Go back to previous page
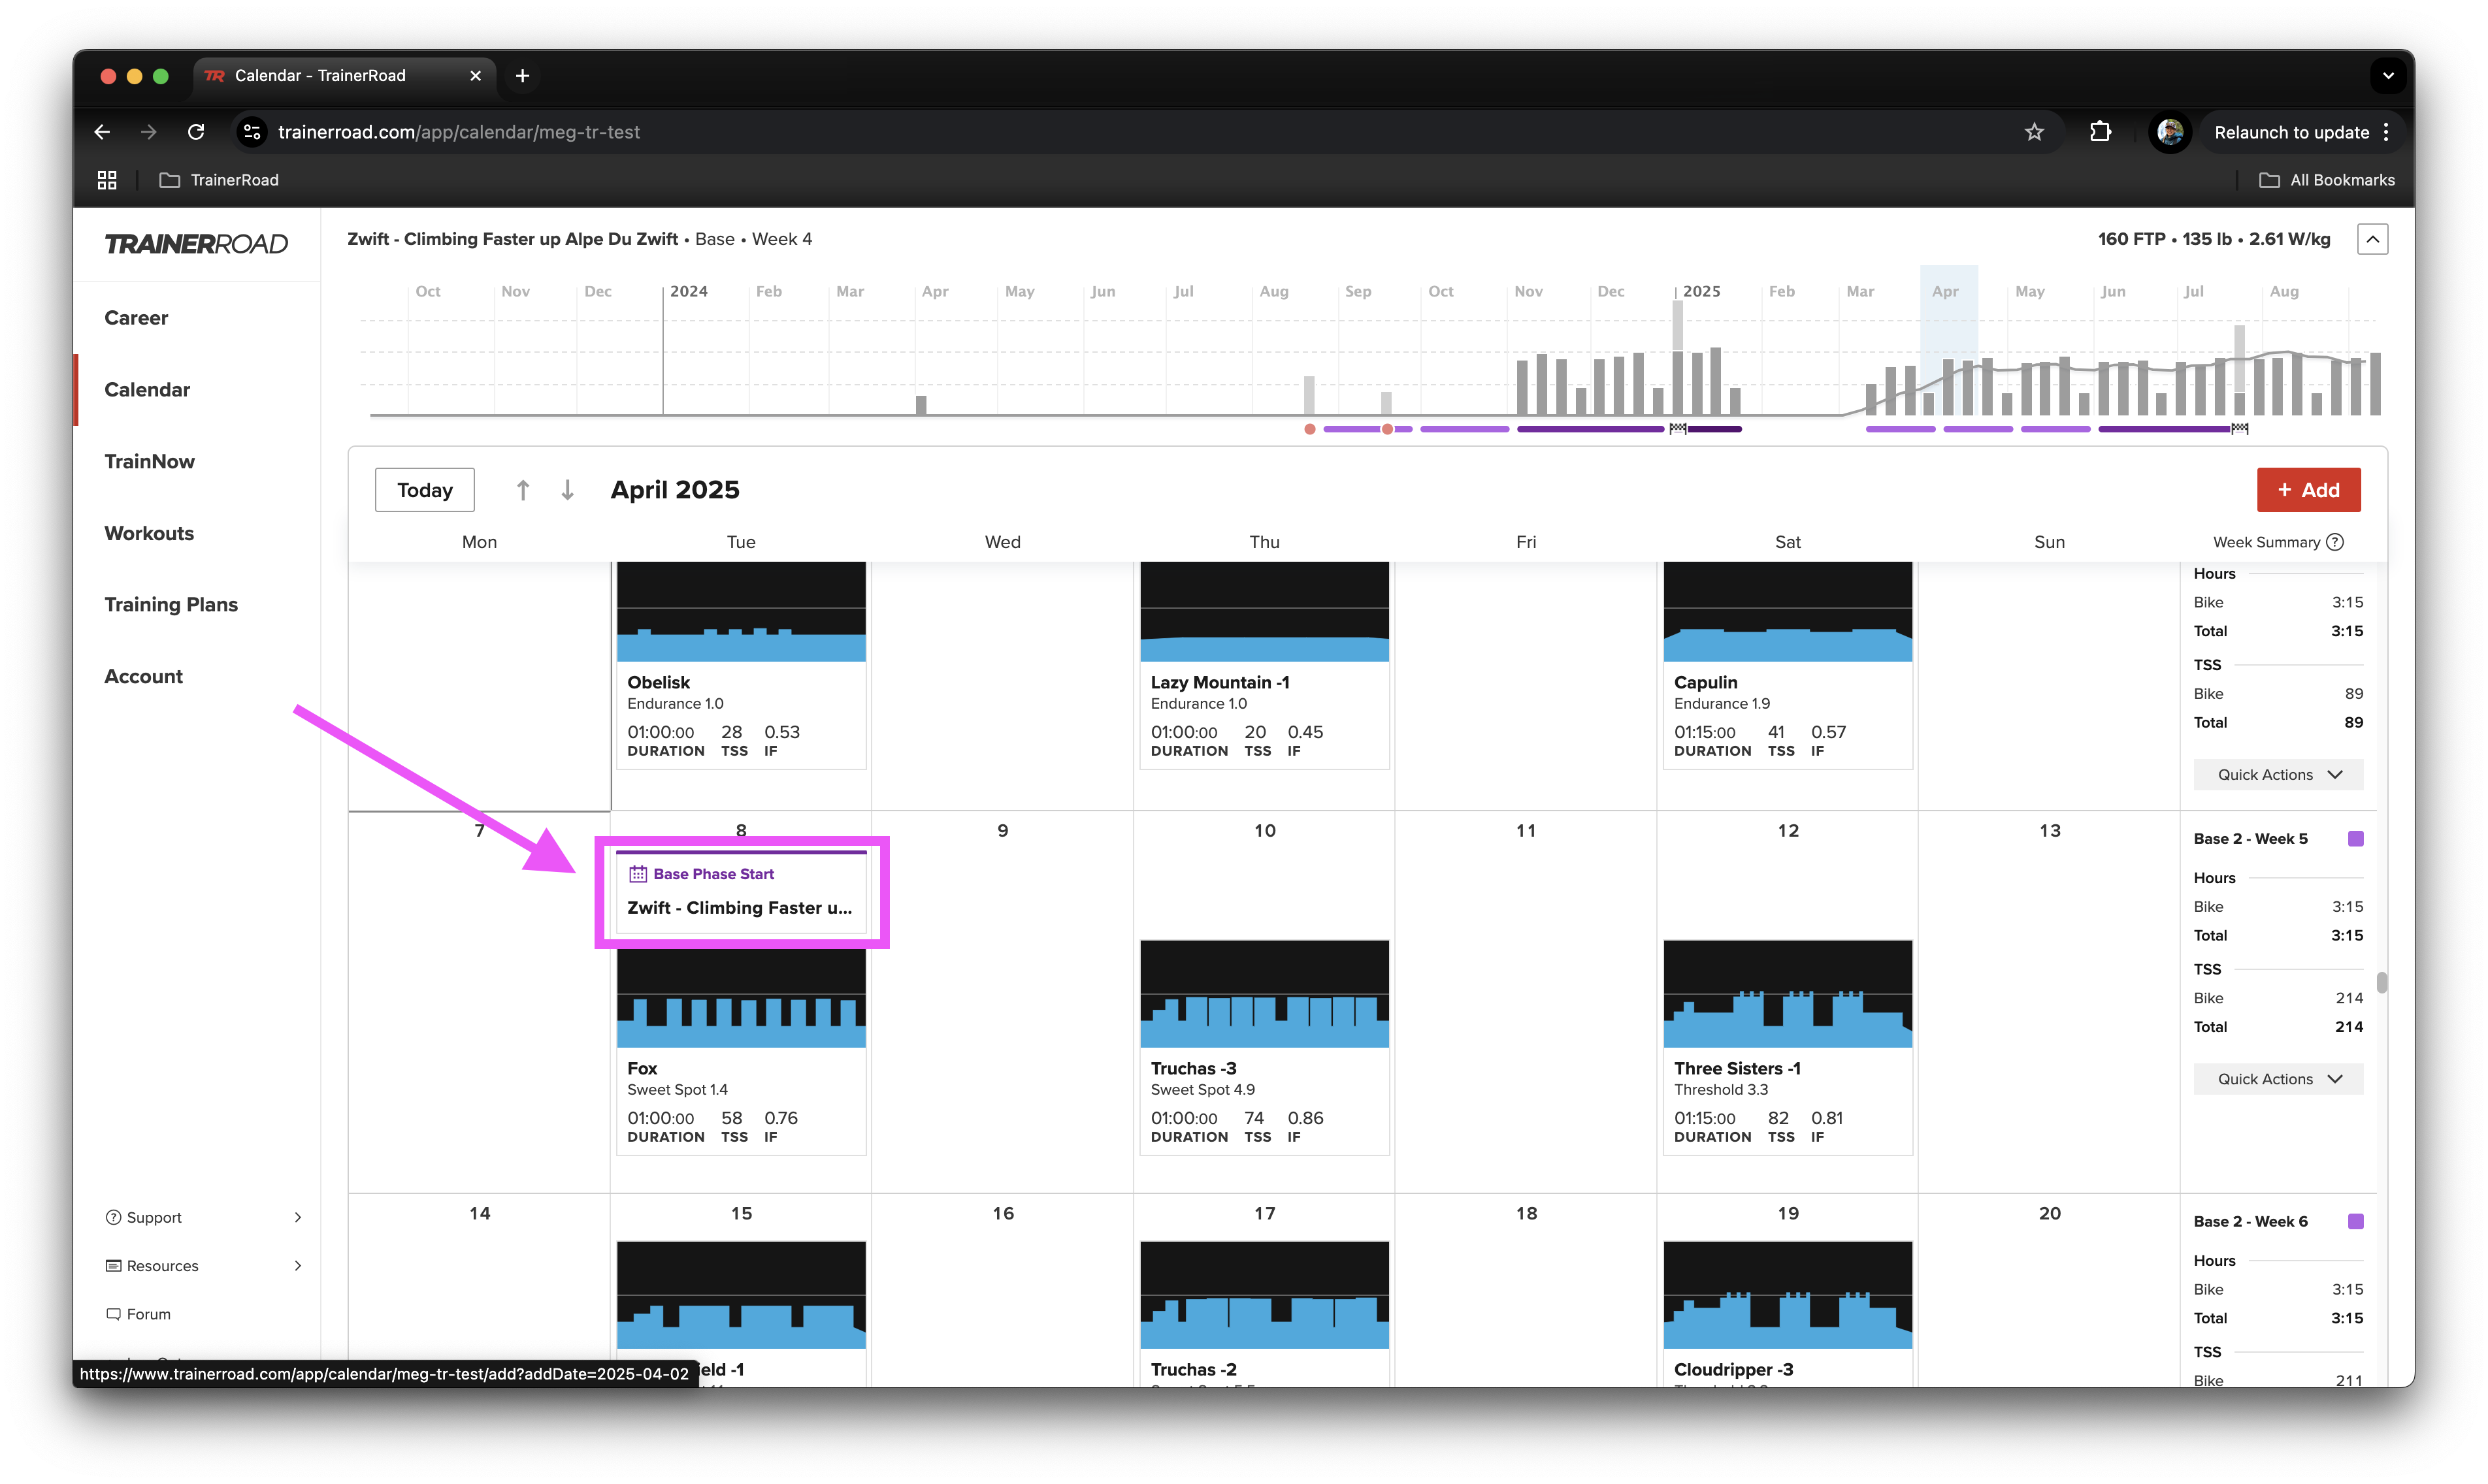This screenshot has height=1484, width=2488. coord(102,132)
